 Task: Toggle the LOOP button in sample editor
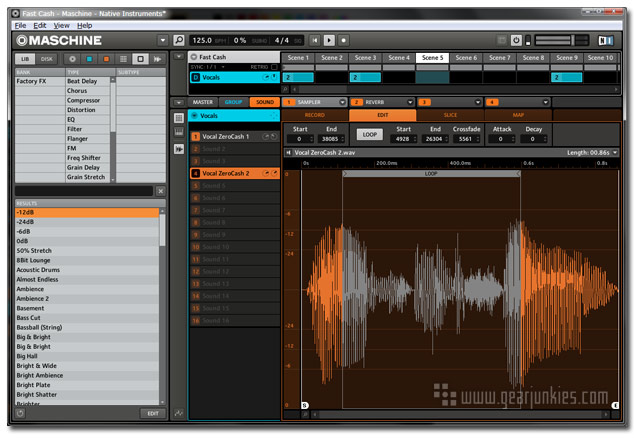click(x=370, y=134)
